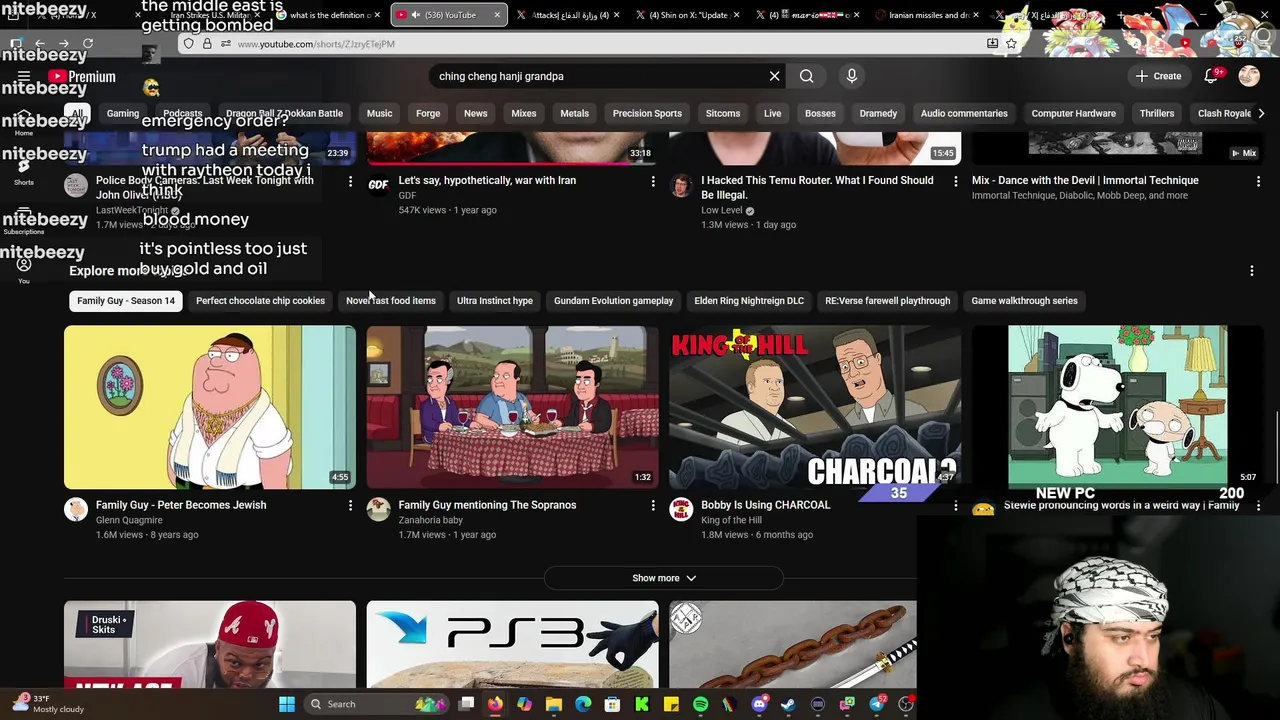Select the Dragon Ball Z Dokkan Battle chip
Image resolution: width=1280 pixels, height=720 pixels.
coord(284,113)
